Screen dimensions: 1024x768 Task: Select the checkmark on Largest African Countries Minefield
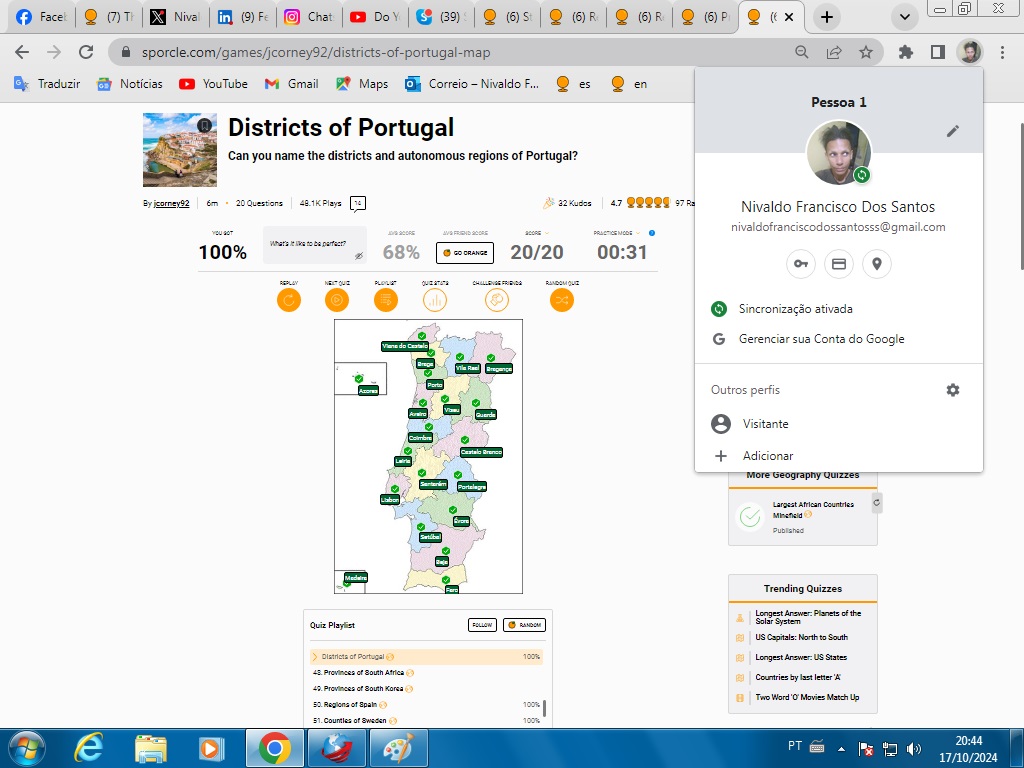point(750,517)
